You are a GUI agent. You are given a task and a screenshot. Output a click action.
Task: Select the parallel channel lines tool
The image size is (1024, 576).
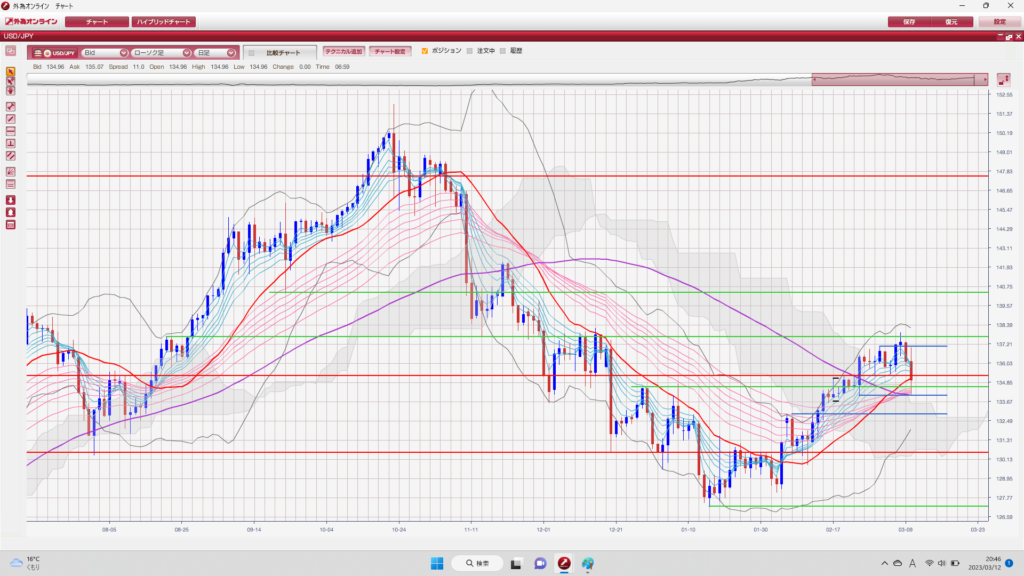pos(10,156)
